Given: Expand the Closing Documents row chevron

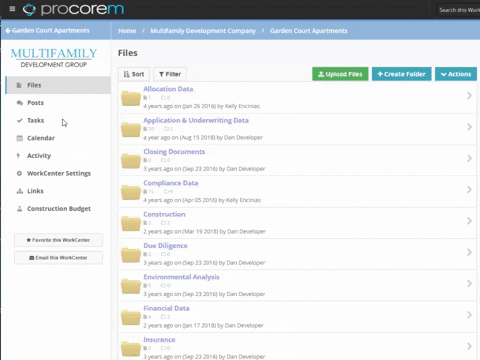Looking at the screenshot, I should (469, 158).
